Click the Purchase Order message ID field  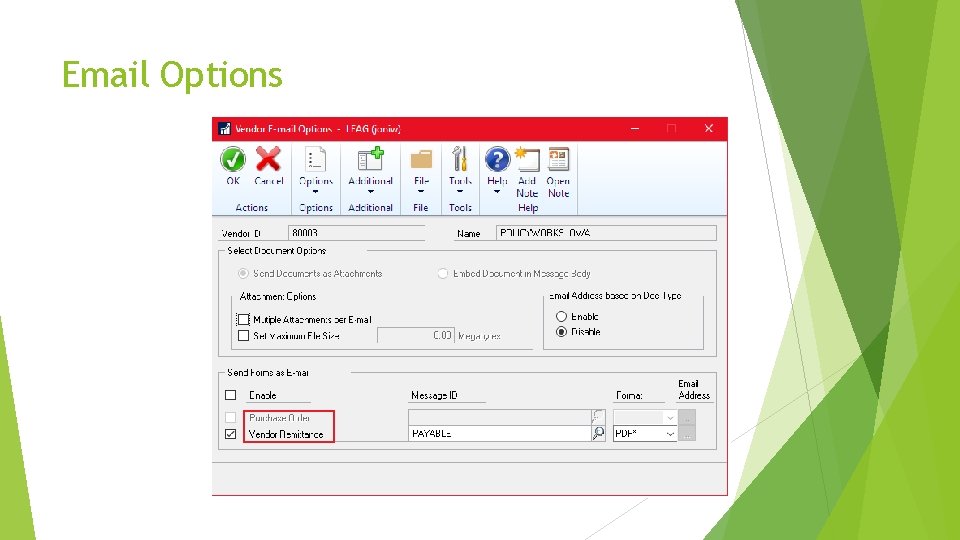click(x=500, y=417)
